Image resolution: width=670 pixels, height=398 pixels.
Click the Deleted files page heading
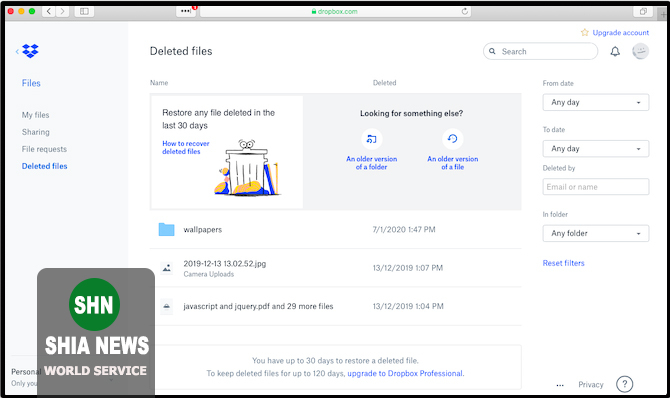click(181, 51)
